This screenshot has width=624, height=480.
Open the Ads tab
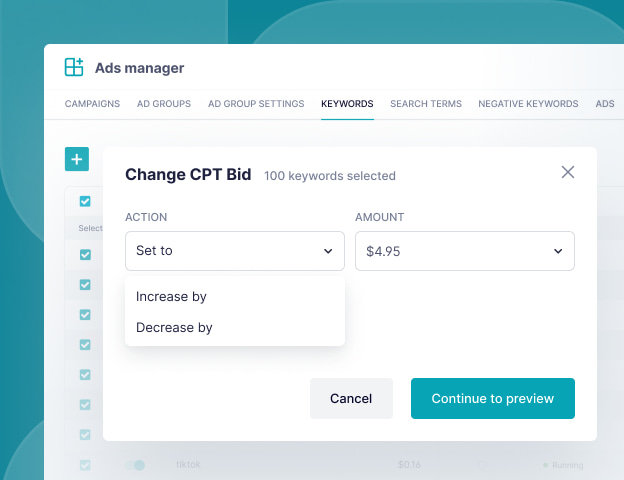click(605, 104)
